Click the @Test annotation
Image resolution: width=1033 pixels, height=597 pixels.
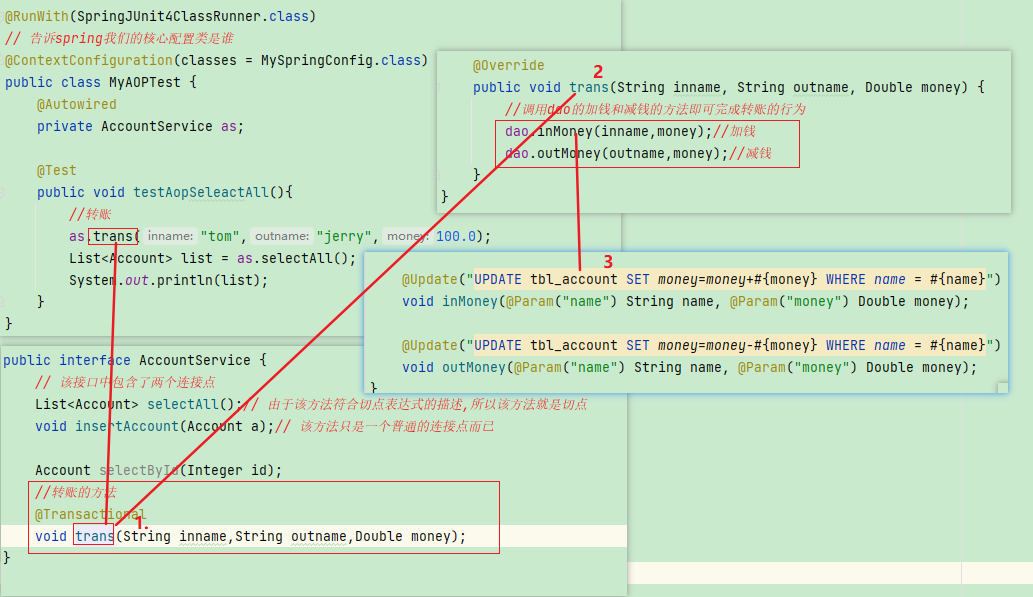click(x=57, y=171)
